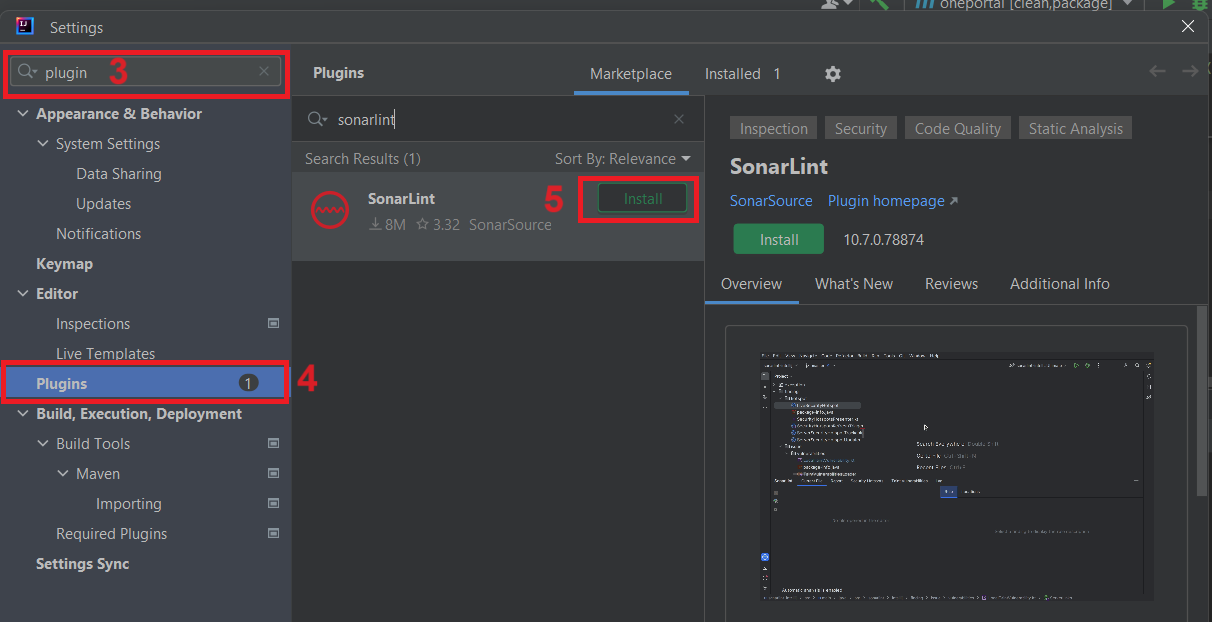This screenshot has width=1212, height=622.
Task: Click the magnifier icon beside 'sonarlint' search
Action: tap(317, 119)
